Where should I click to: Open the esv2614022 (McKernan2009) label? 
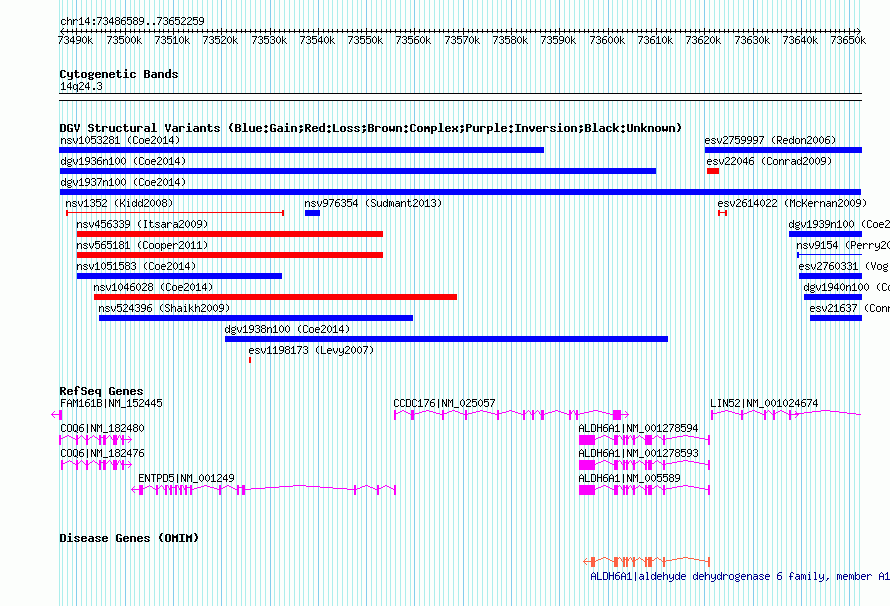tap(792, 203)
